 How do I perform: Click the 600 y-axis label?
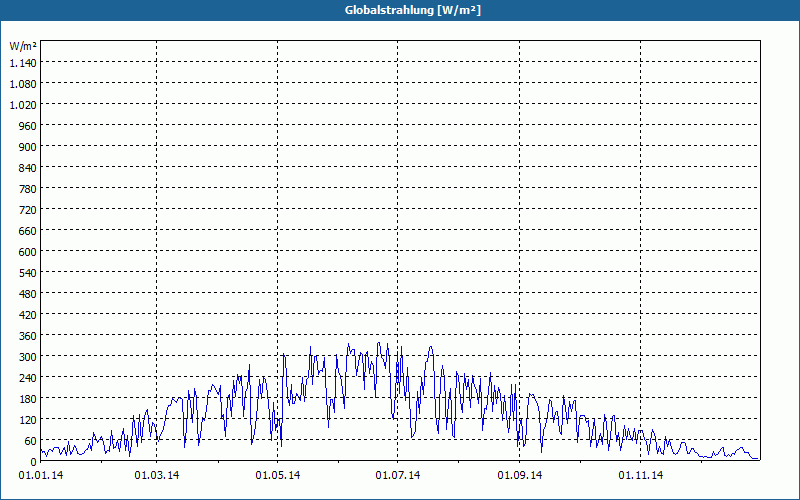[x=29, y=252]
